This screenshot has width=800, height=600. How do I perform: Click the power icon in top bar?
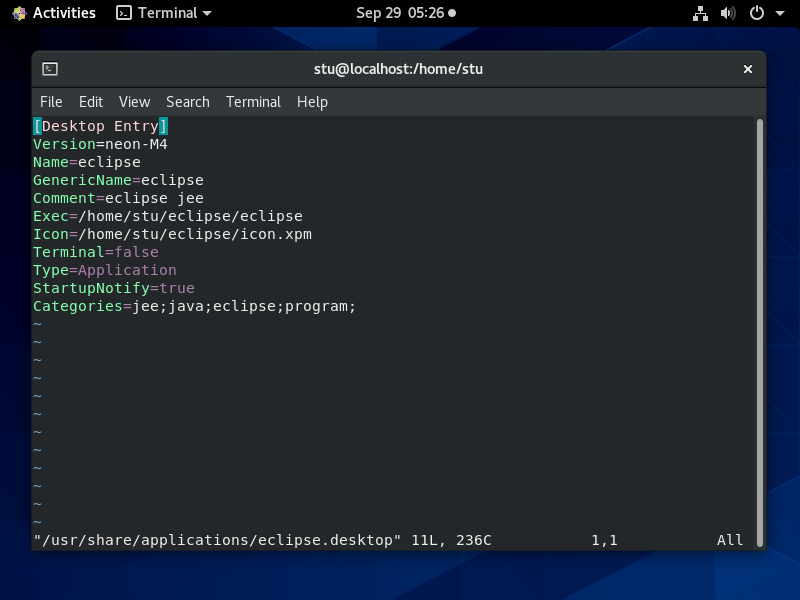click(x=757, y=13)
